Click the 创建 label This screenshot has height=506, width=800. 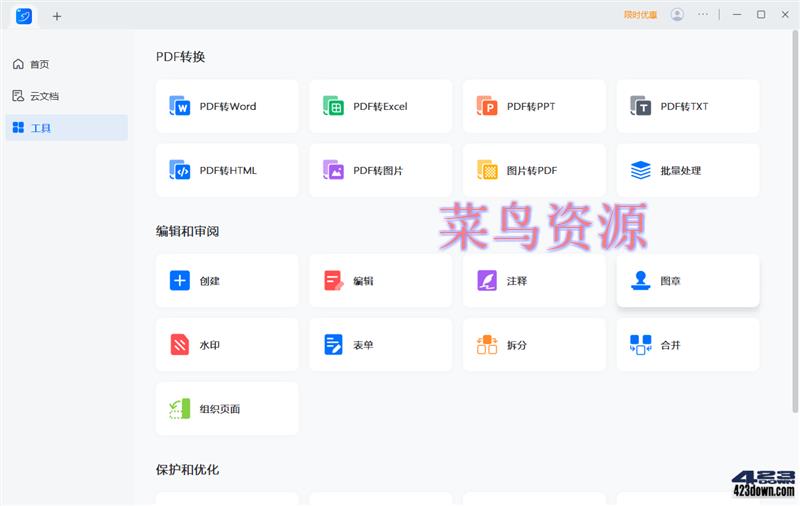[210, 281]
